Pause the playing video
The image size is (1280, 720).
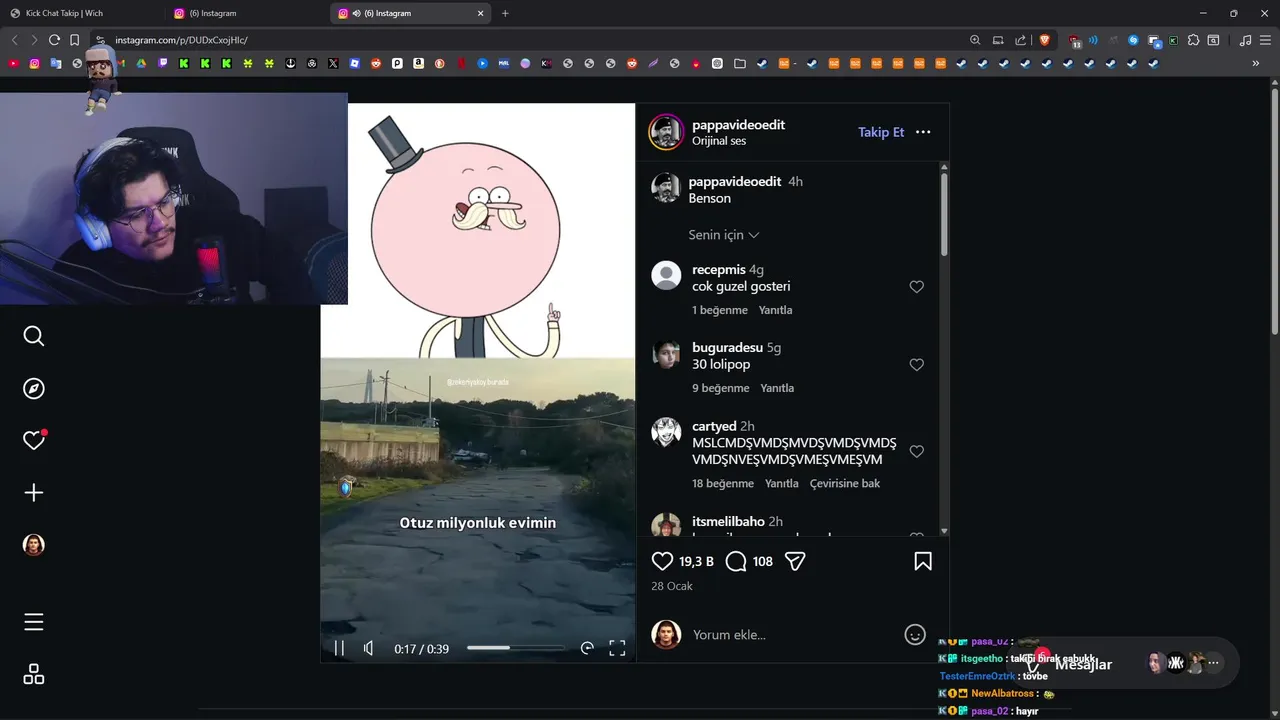tap(339, 648)
